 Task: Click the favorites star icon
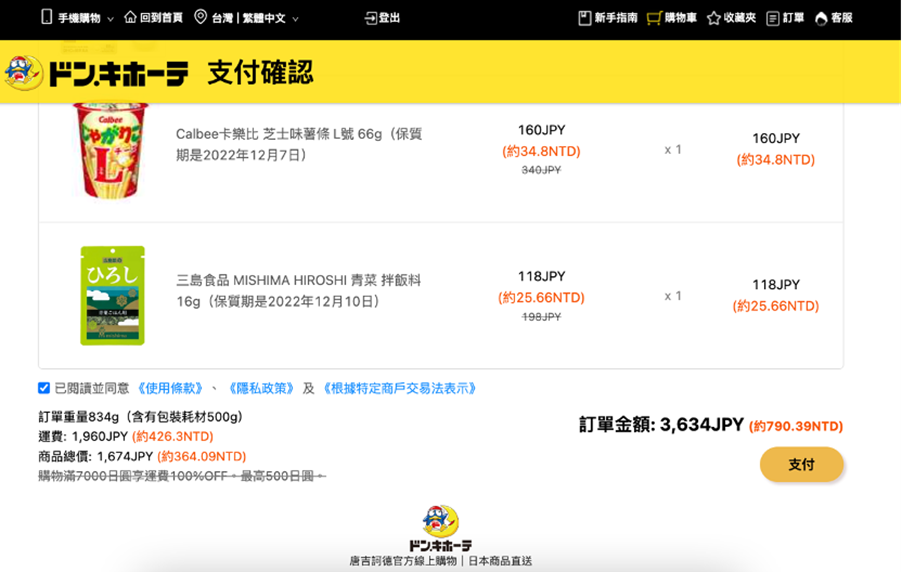tap(714, 18)
